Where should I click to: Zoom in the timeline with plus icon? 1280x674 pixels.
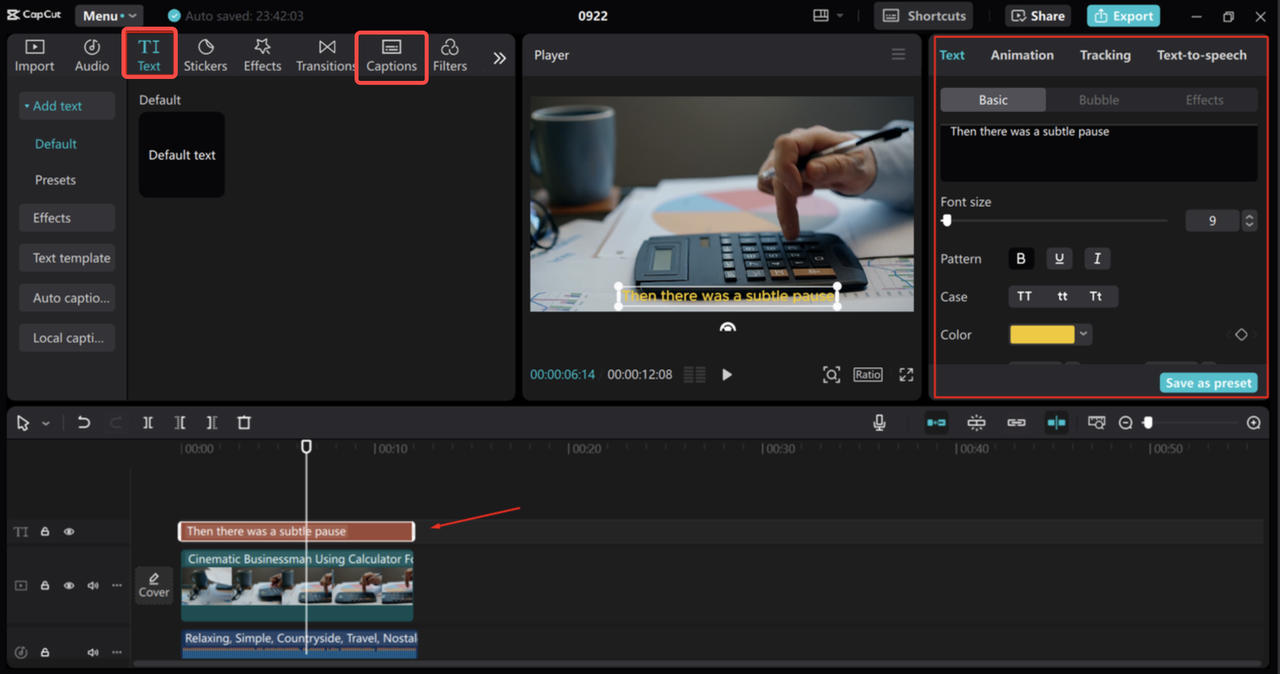pos(1254,423)
